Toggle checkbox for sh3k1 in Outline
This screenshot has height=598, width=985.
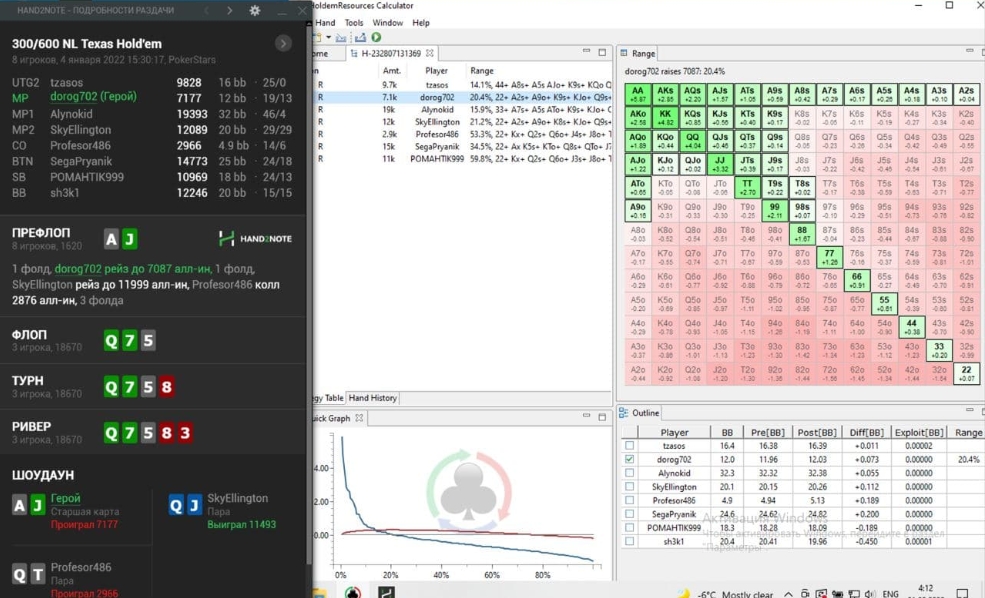point(629,541)
